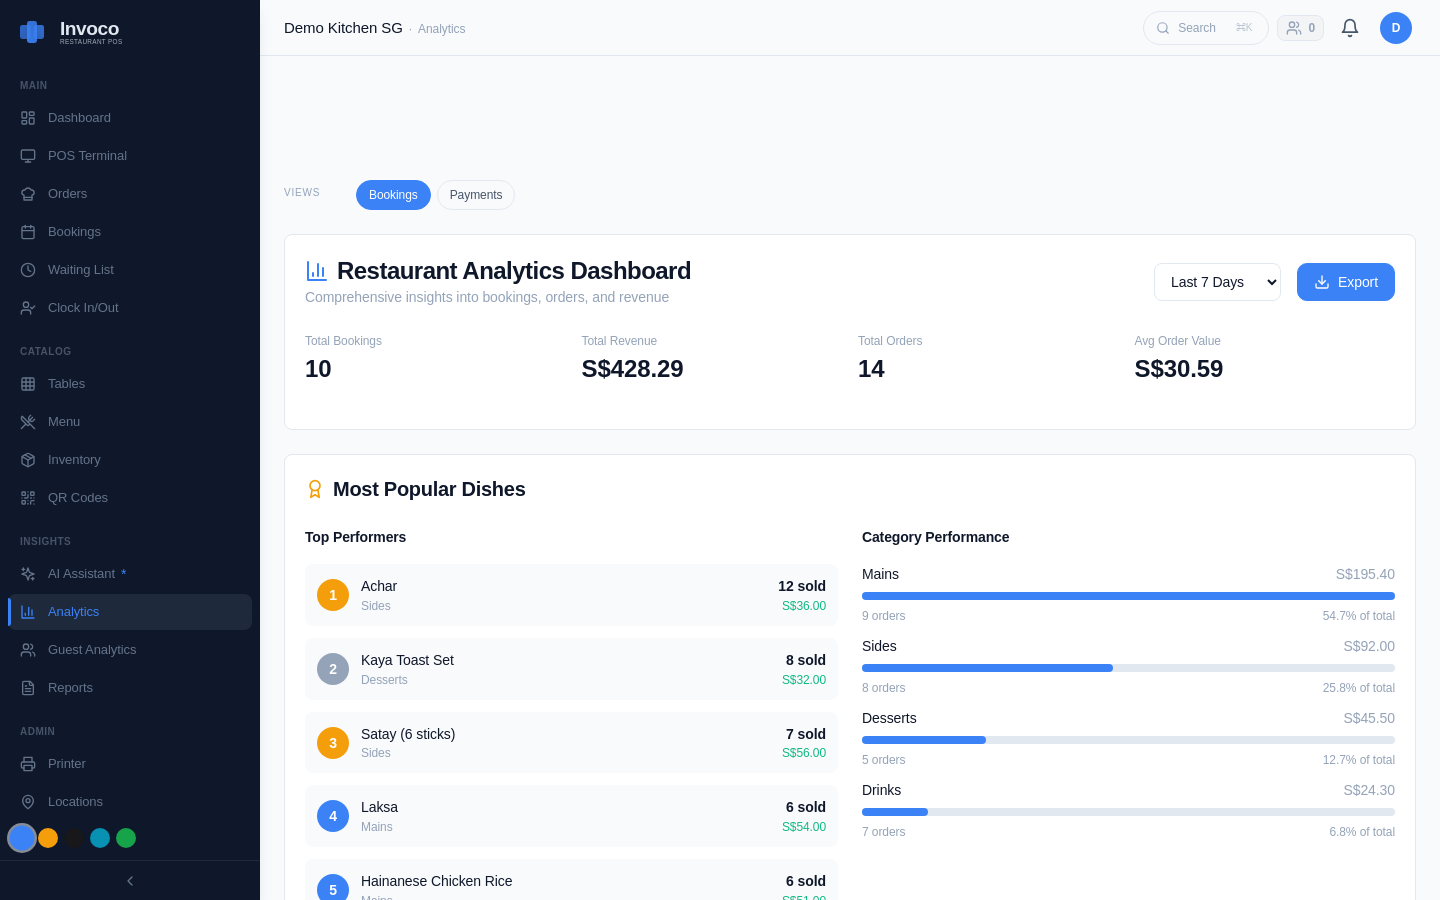Open the Tables section

pos(66,383)
